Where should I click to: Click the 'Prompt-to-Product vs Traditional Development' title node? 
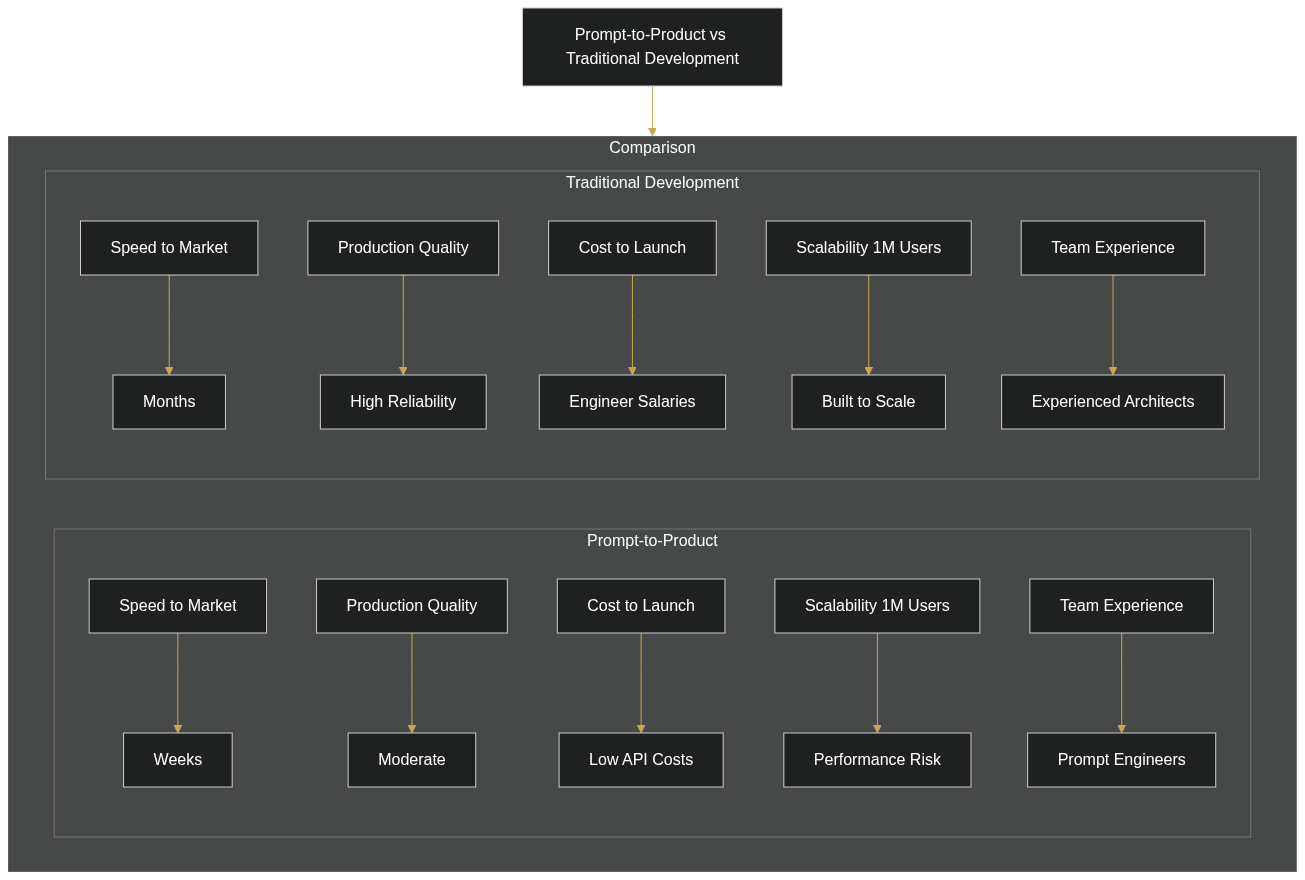pos(652,47)
